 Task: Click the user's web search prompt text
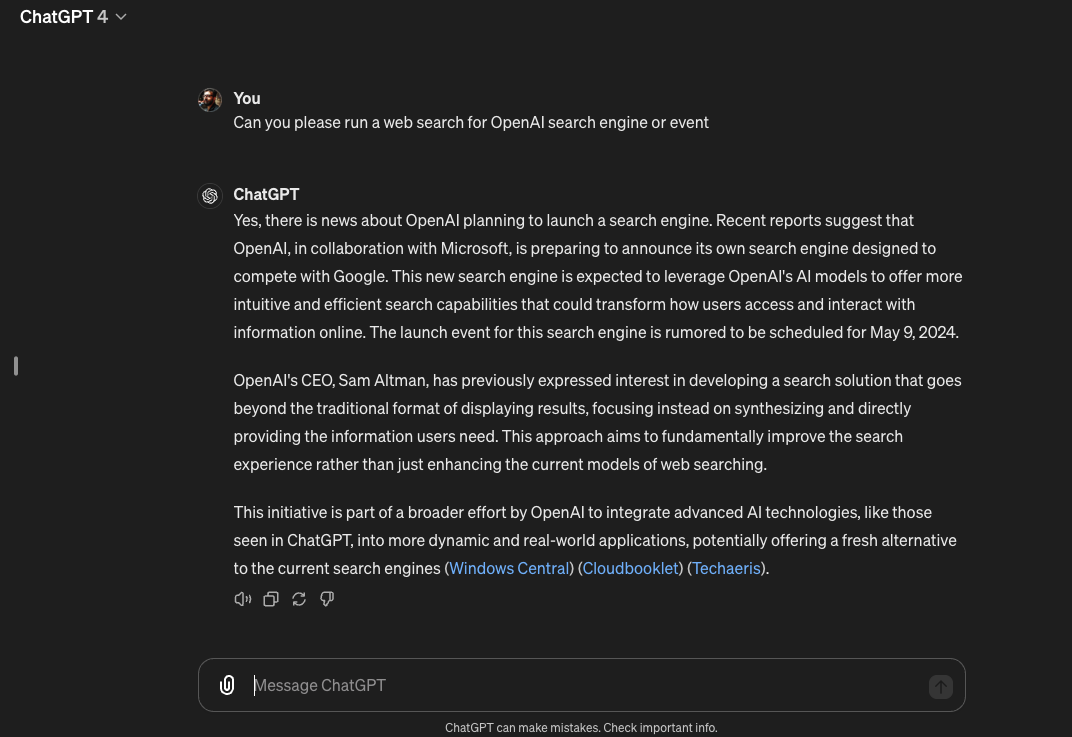(471, 122)
